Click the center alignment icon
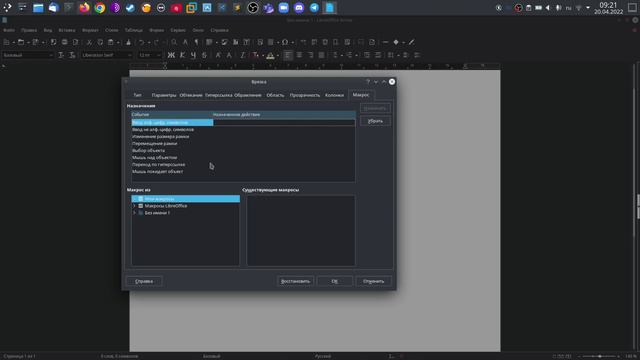640x360 pixels. click(x=299, y=55)
